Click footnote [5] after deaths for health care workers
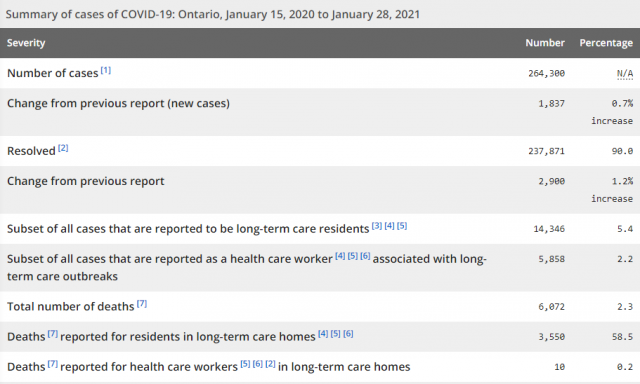 [245, 364]
